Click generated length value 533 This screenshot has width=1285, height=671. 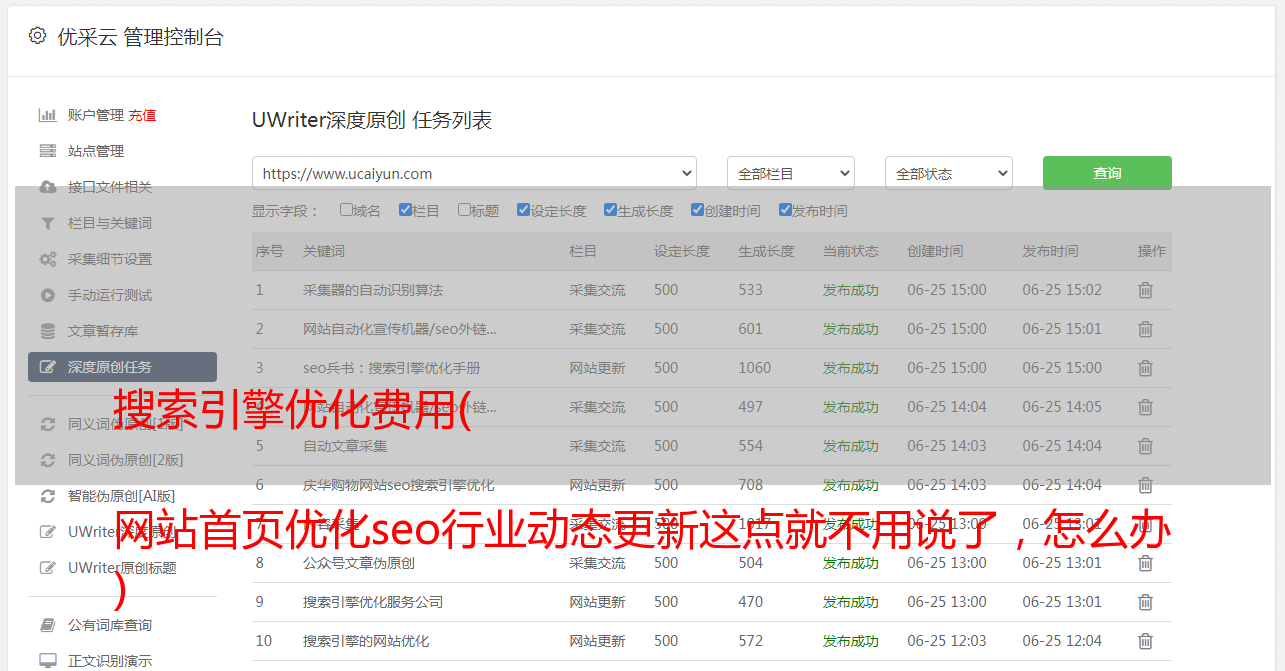click(751, 290)
